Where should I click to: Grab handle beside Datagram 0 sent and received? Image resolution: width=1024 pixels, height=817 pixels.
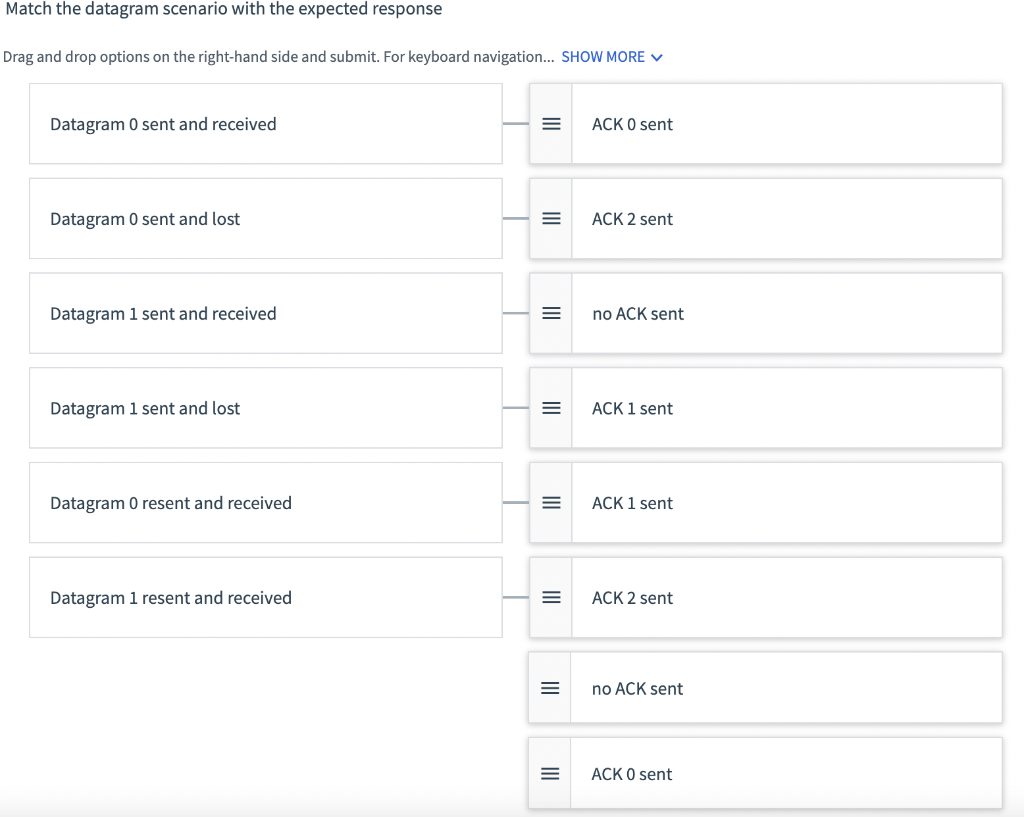[x=550, y=124]
